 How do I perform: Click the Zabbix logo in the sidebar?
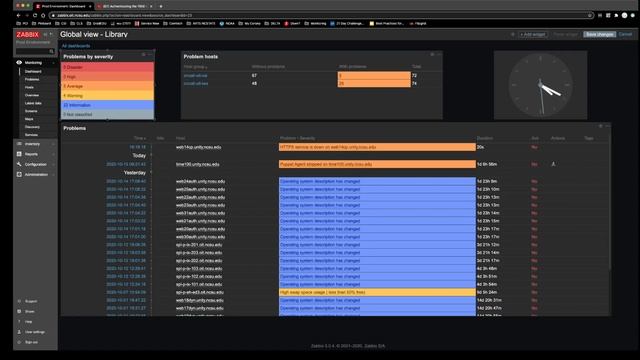[28, 35]
